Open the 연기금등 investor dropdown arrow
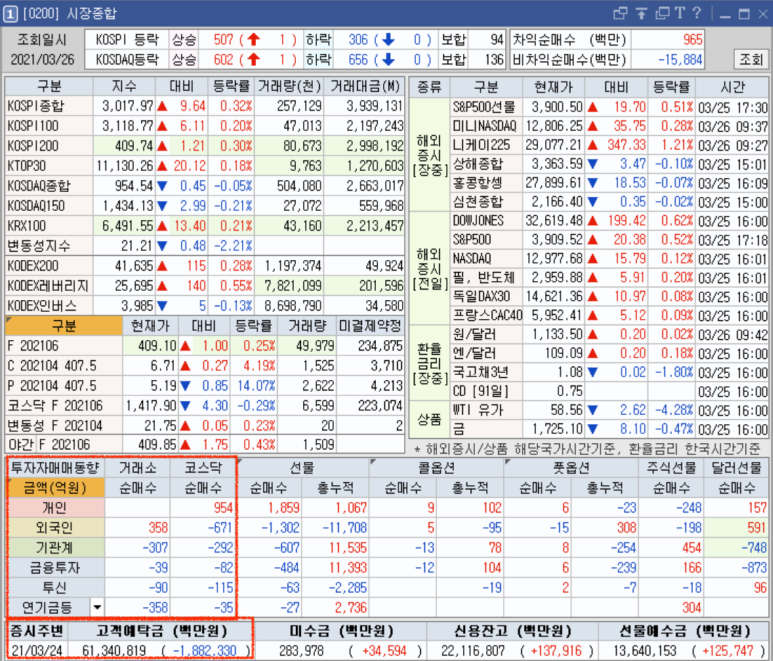 point(97,607)
